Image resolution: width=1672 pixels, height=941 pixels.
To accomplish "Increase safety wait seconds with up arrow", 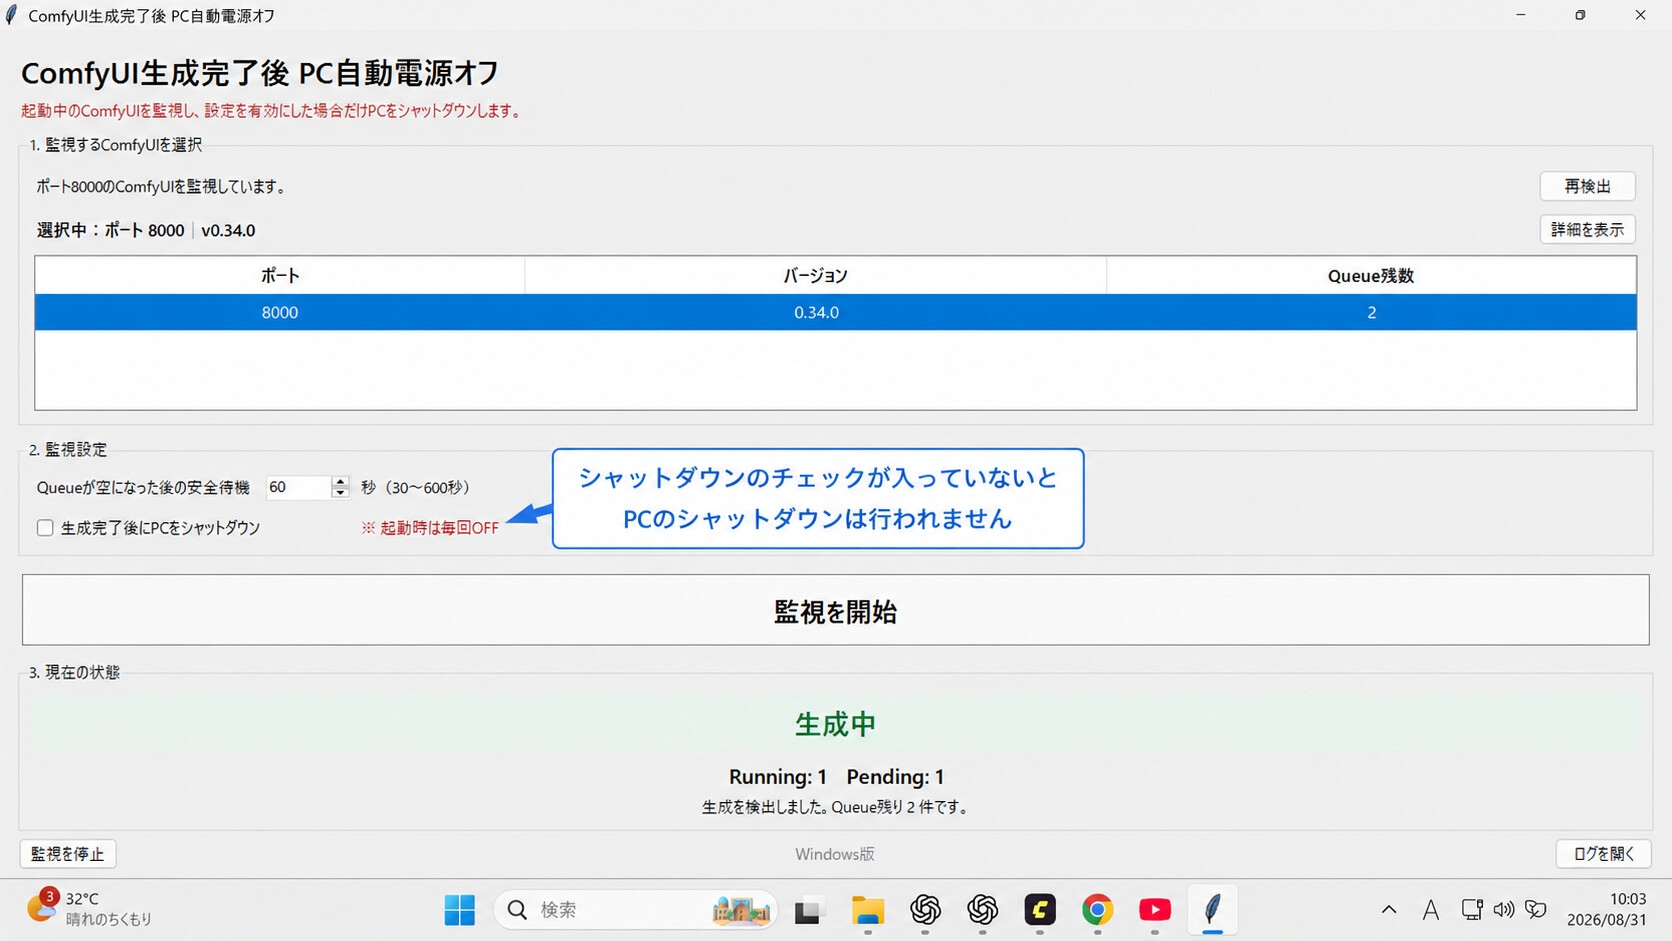I will pos(340,481).
